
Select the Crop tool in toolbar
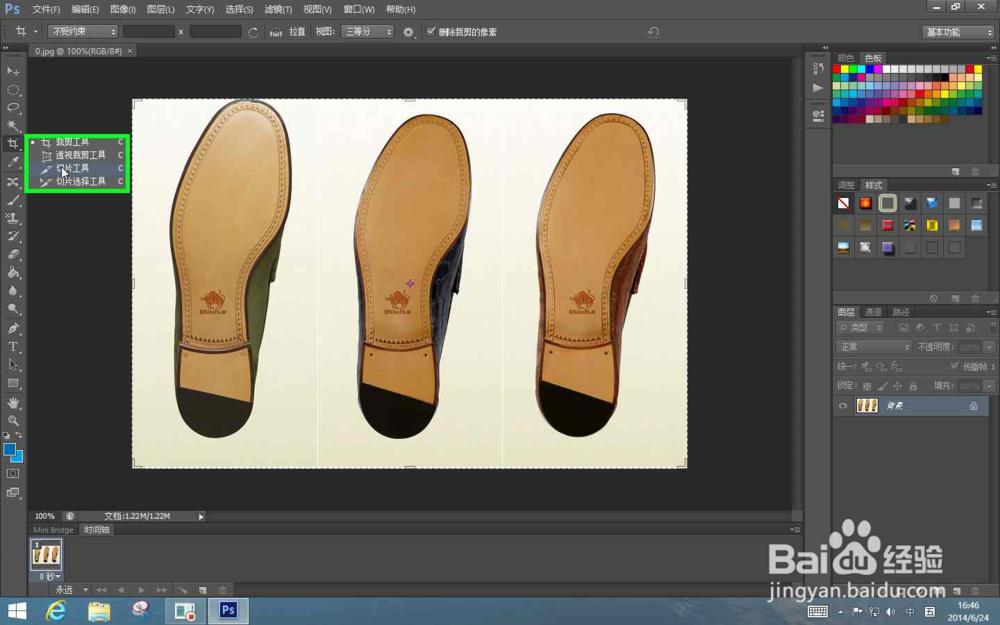click(x=13, y=143)
